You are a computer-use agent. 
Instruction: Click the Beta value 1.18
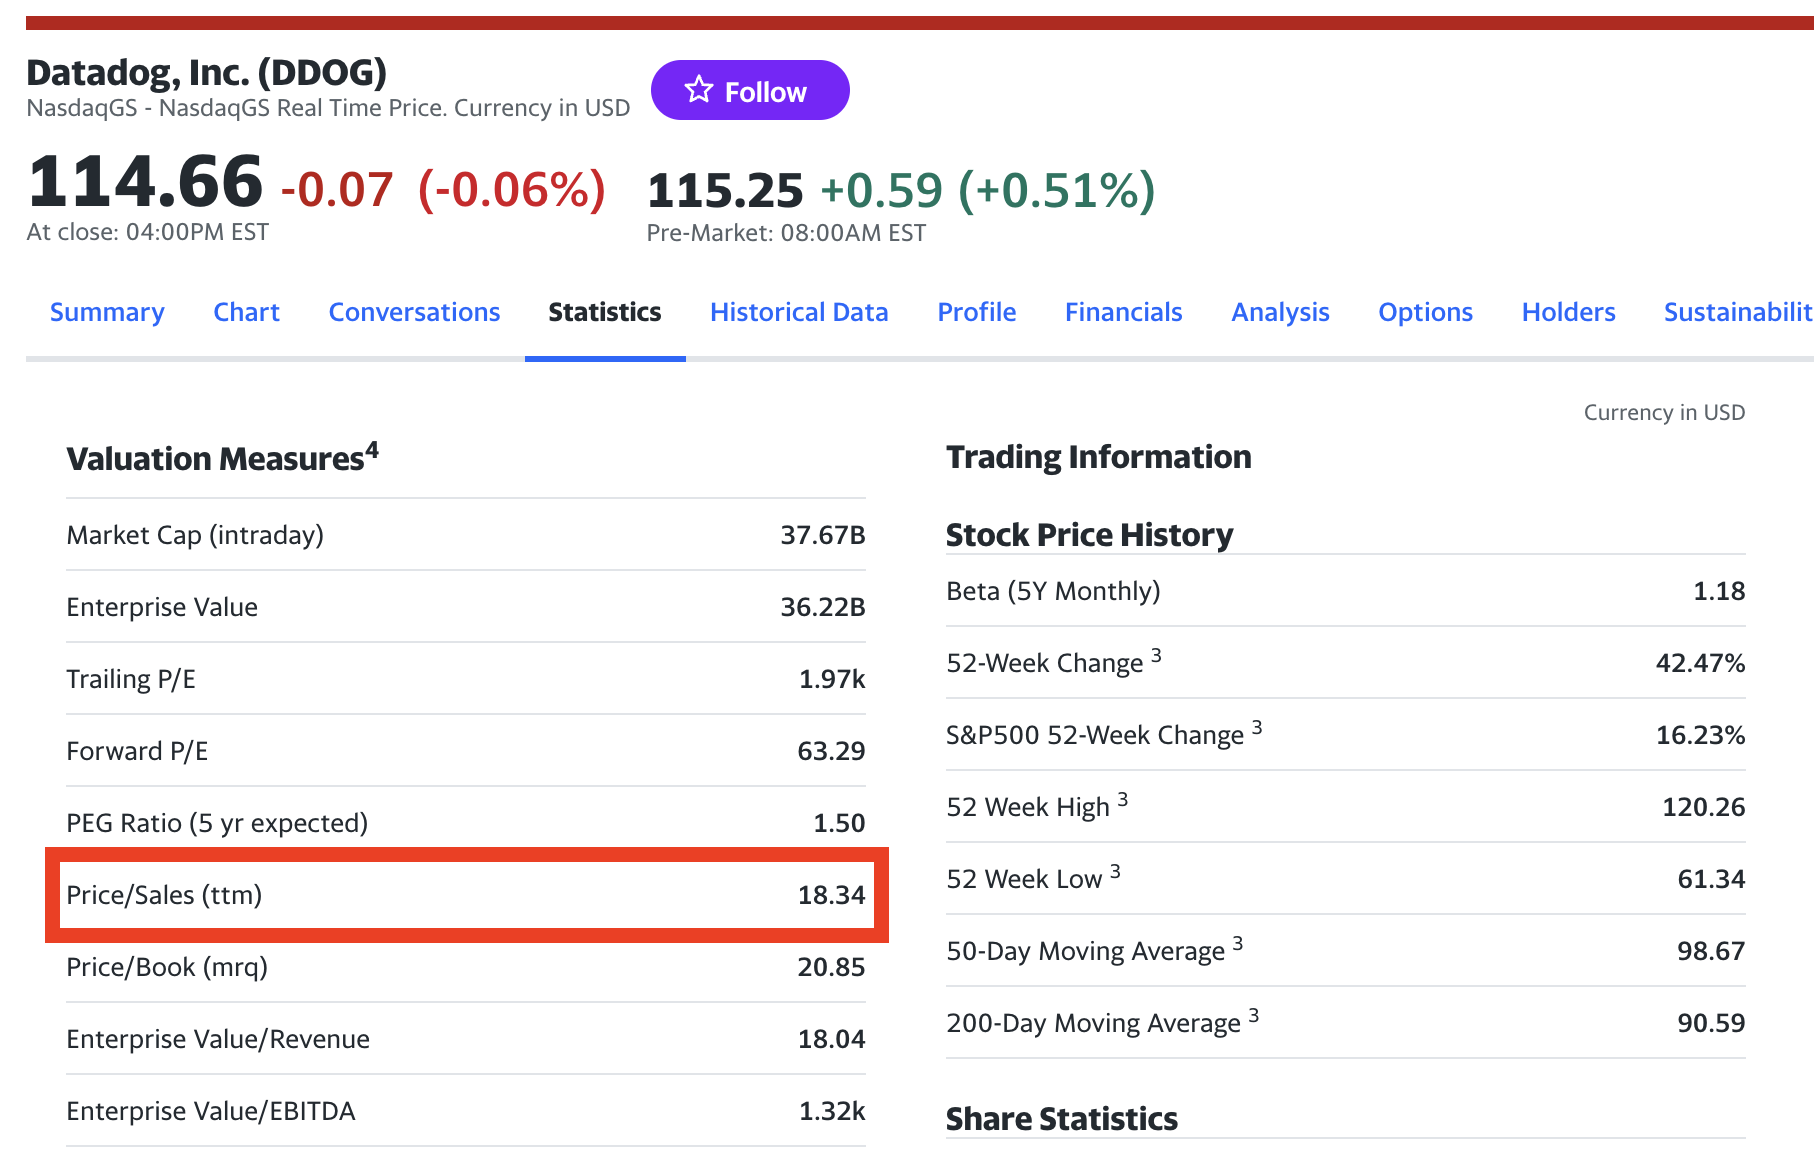(1719, 591)
